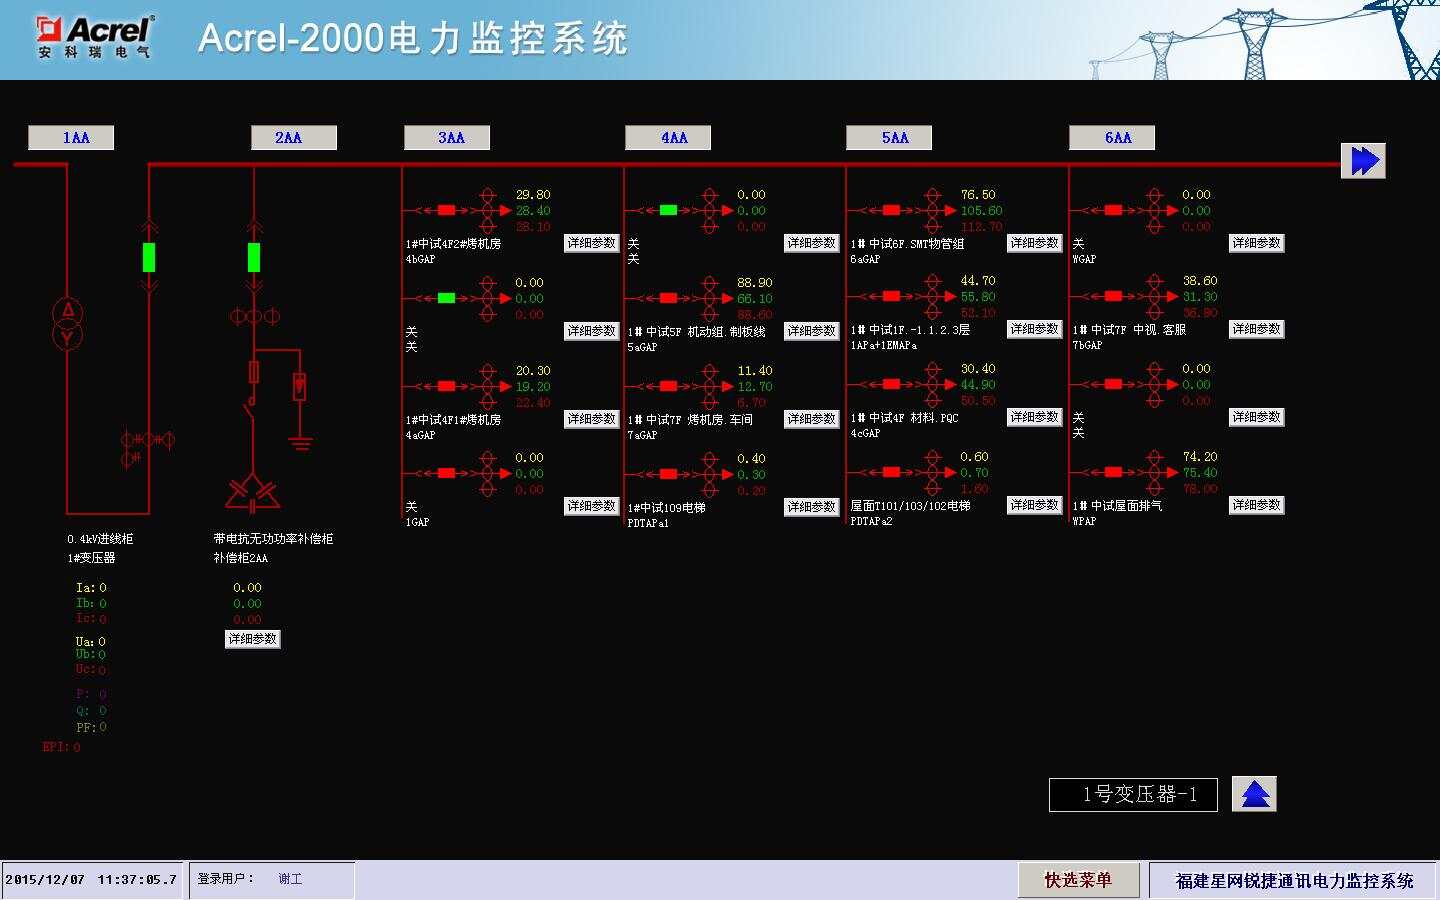Click the green breaker in the 2AA compensation cabinet
This screenshot has width=1440, height=900.
pos(254,257)
